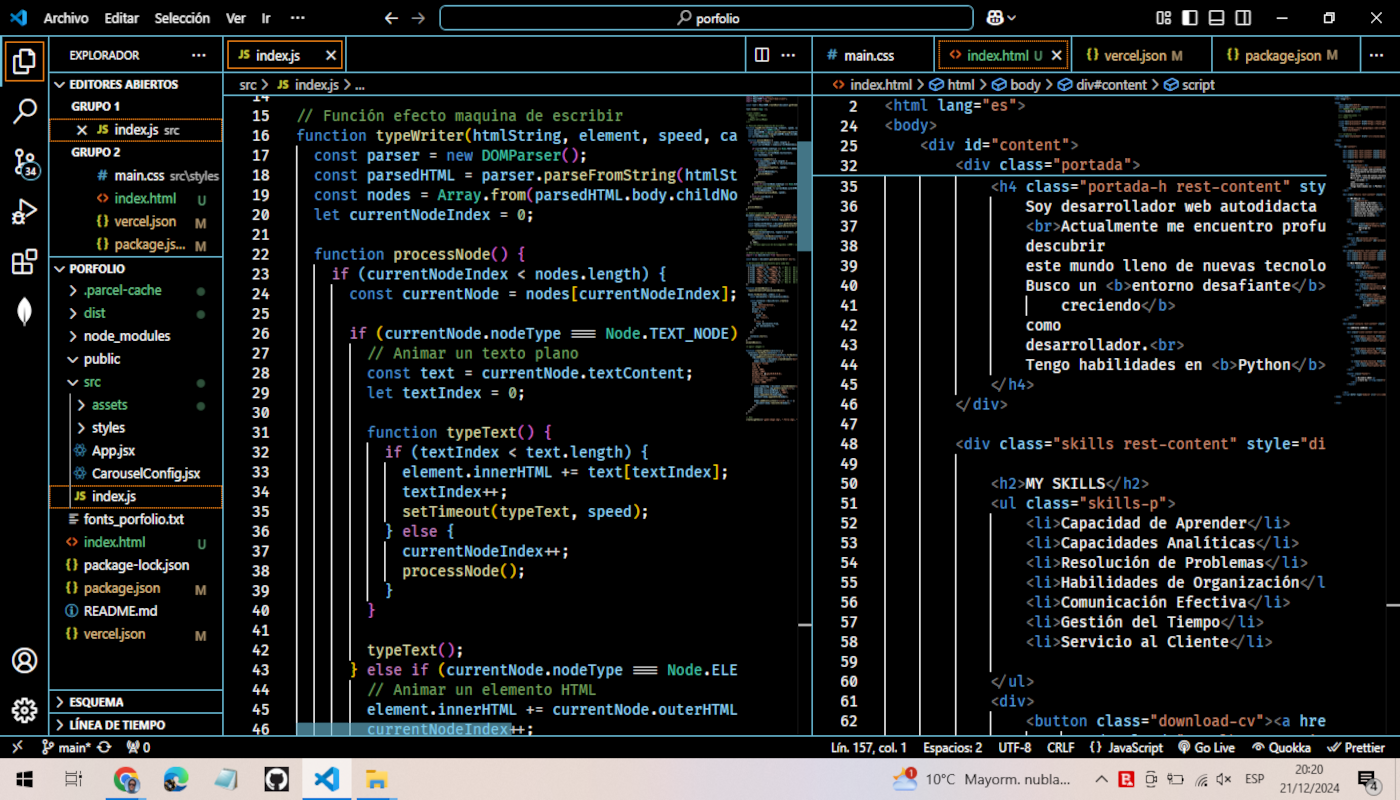Screen dimensions: 1400x800
Task: Expand the Esquema outline section
Action: [x=136, y=702]
